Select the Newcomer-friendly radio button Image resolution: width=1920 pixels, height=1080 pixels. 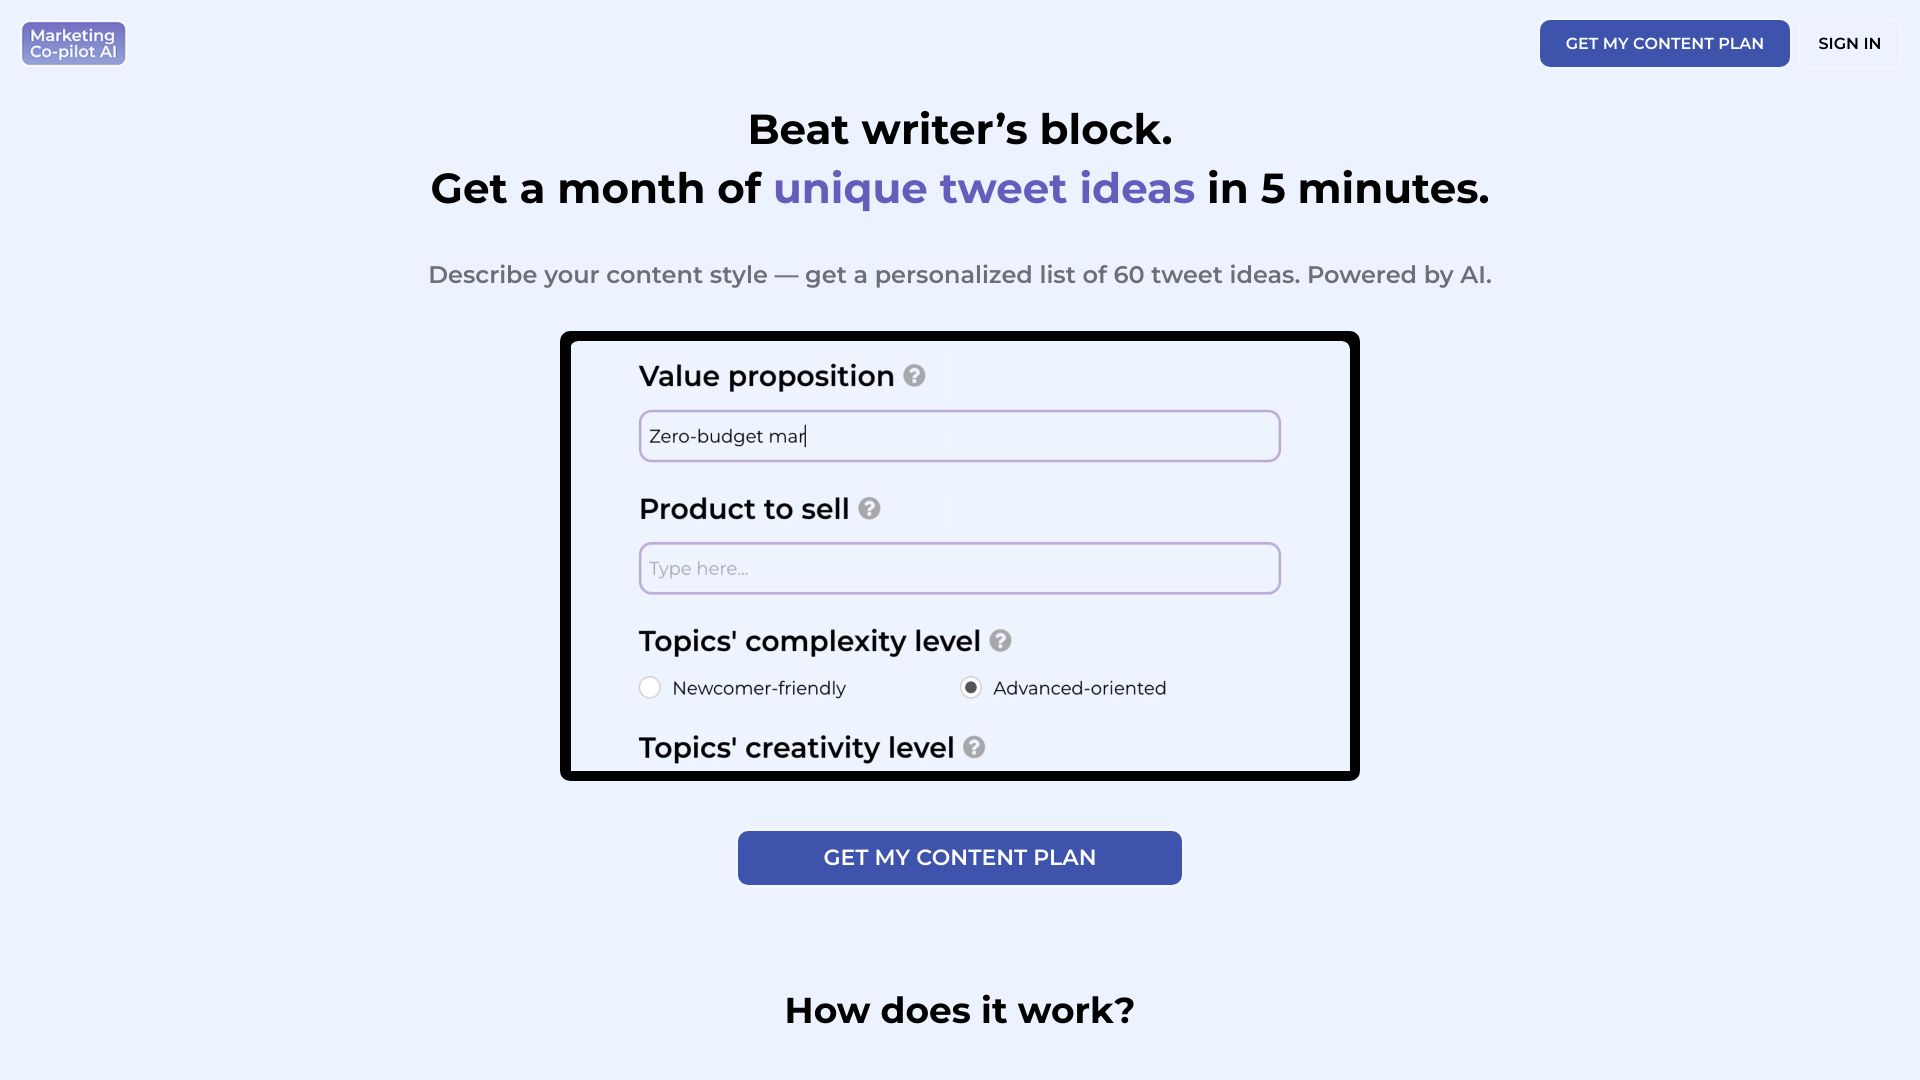click(650, 688)
